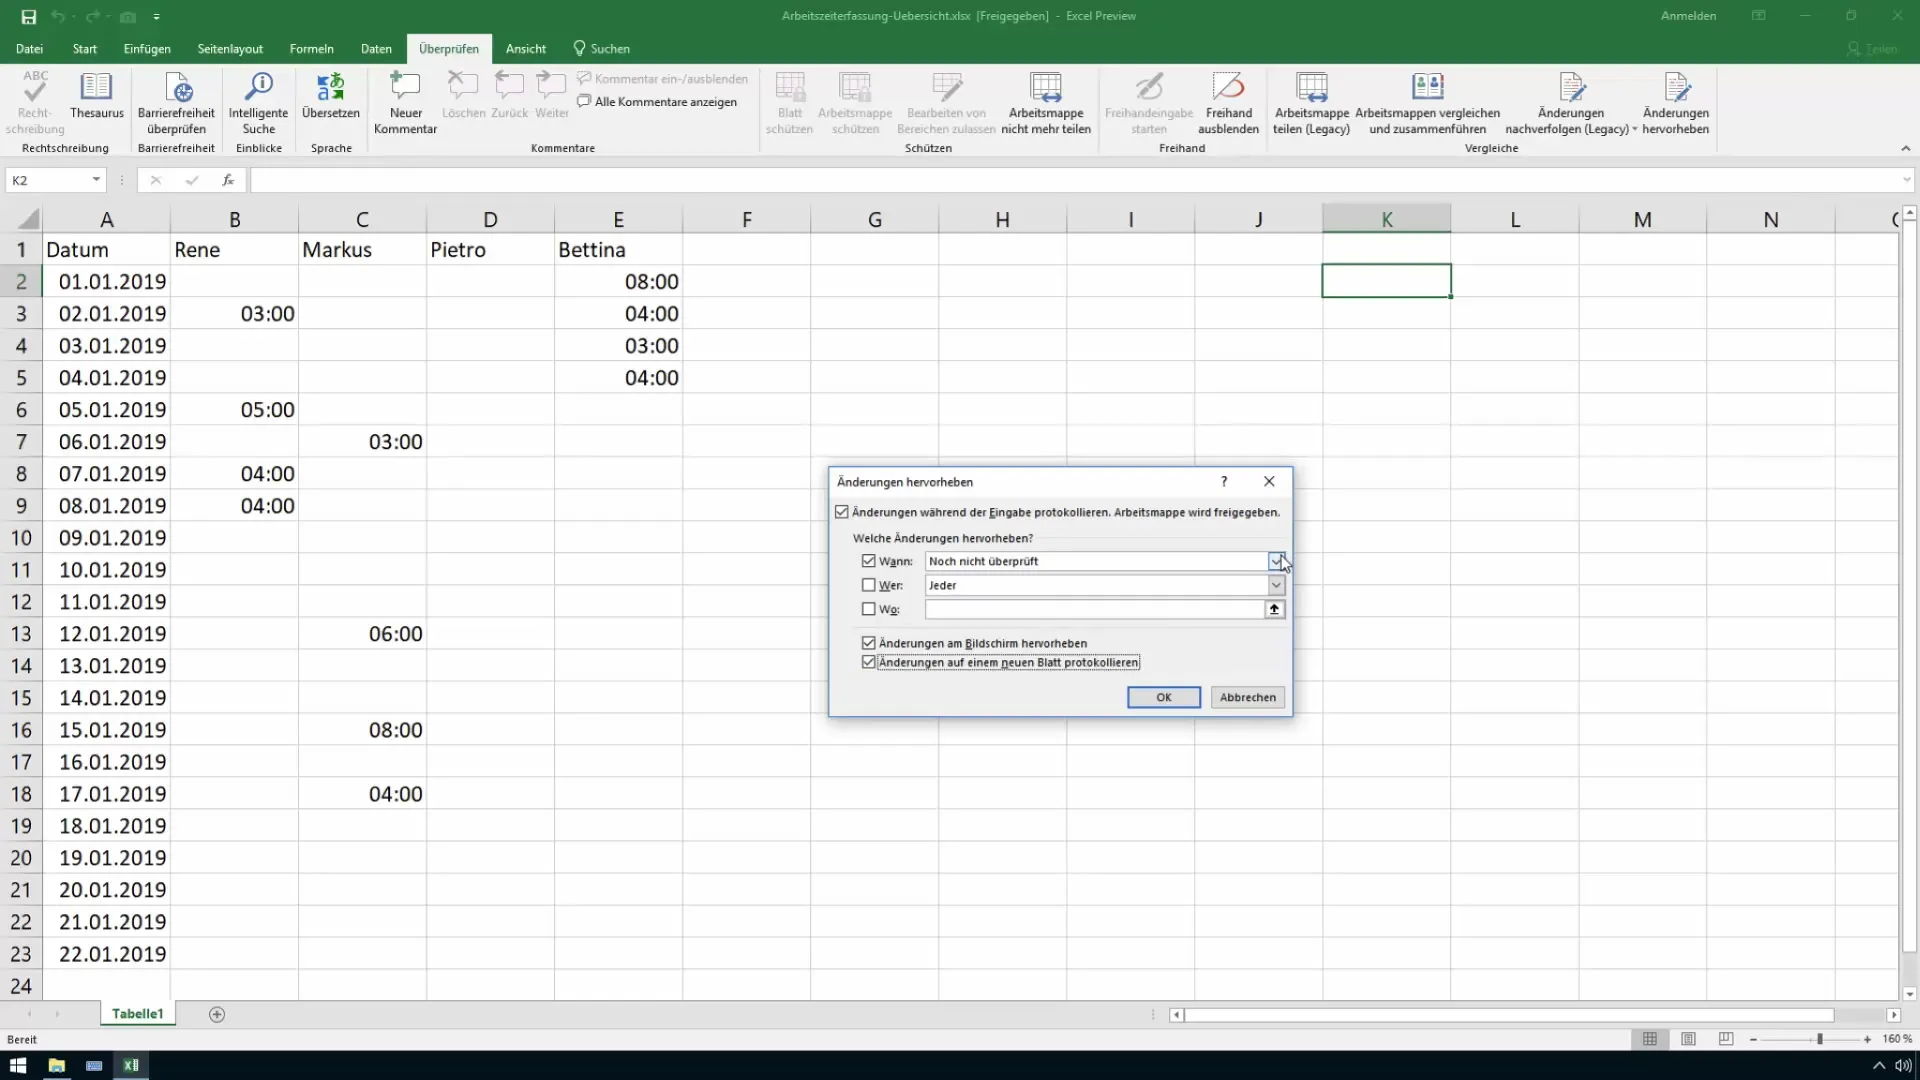
Task: Expand the Wann dropdown selector
Action: 1276,560
